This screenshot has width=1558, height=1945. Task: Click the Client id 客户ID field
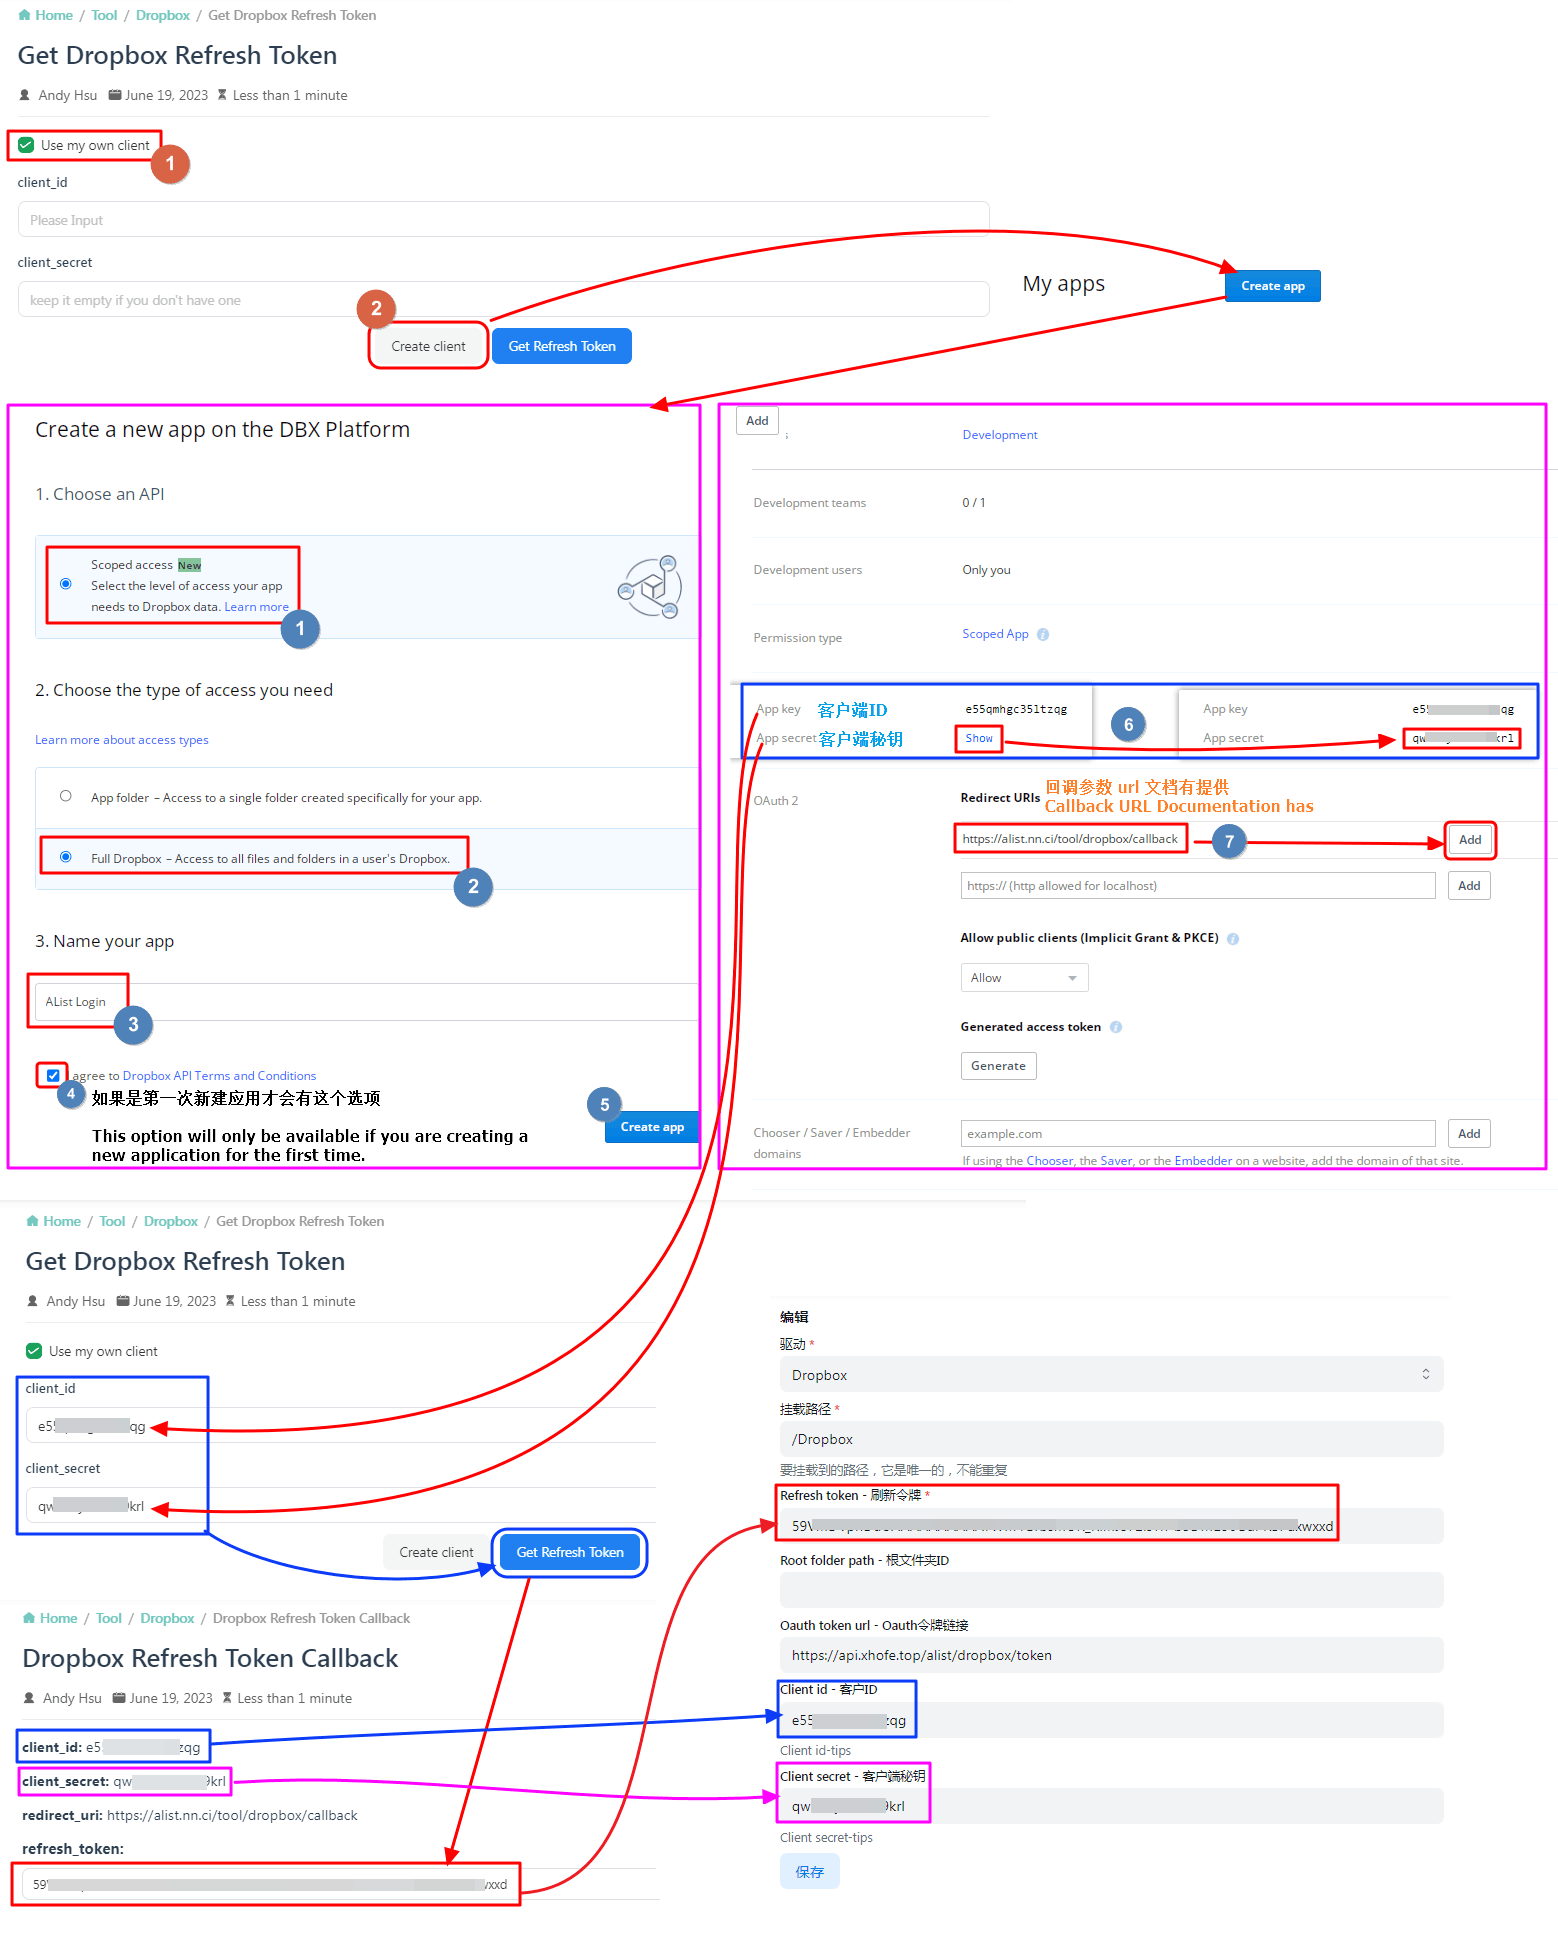pos(1111,1720)
